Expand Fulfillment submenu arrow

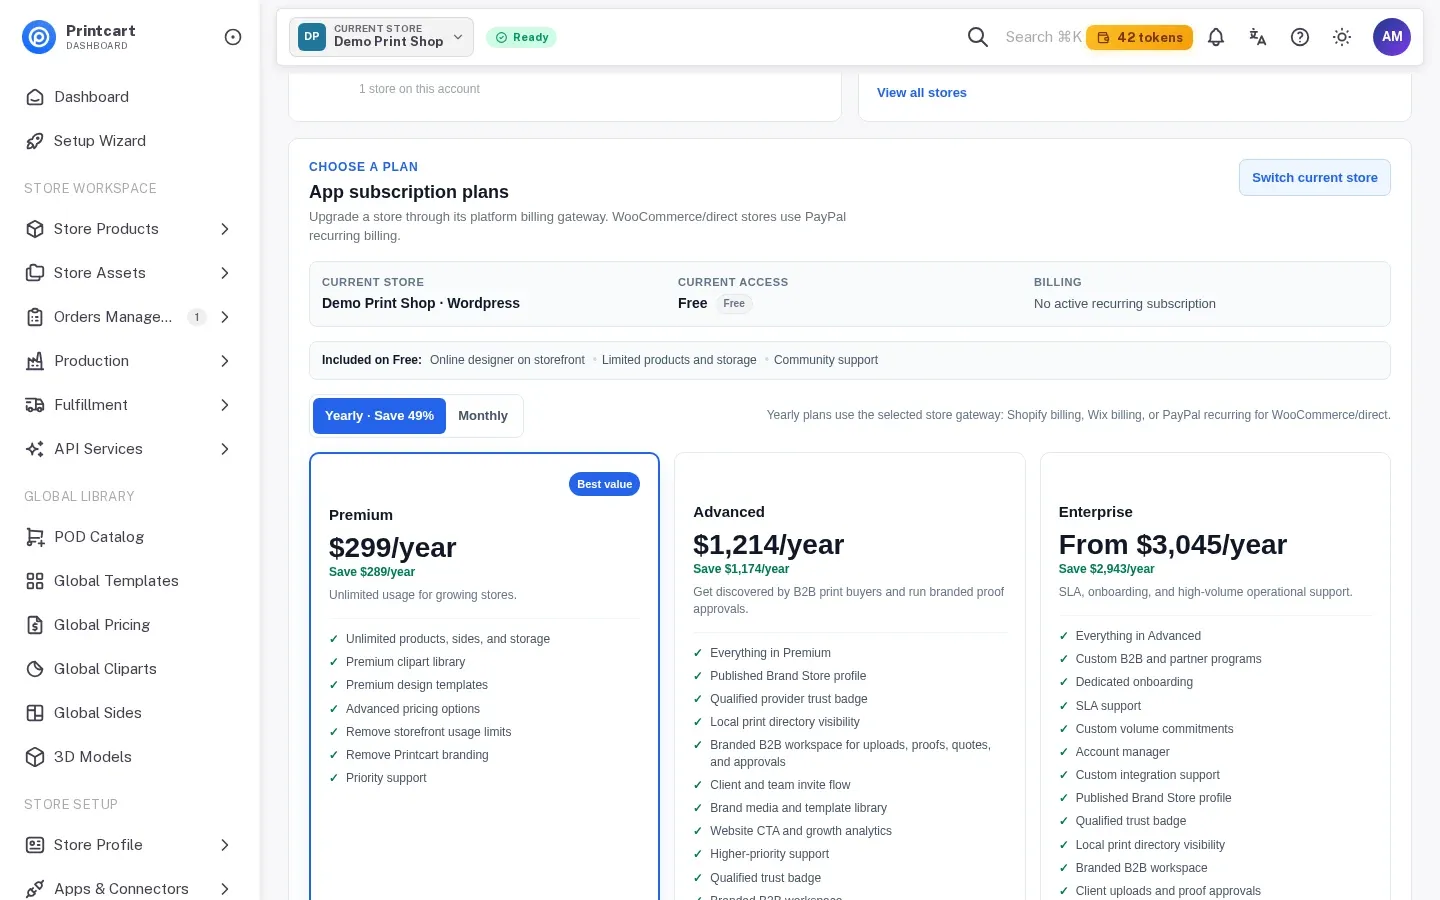pos(225,405)
